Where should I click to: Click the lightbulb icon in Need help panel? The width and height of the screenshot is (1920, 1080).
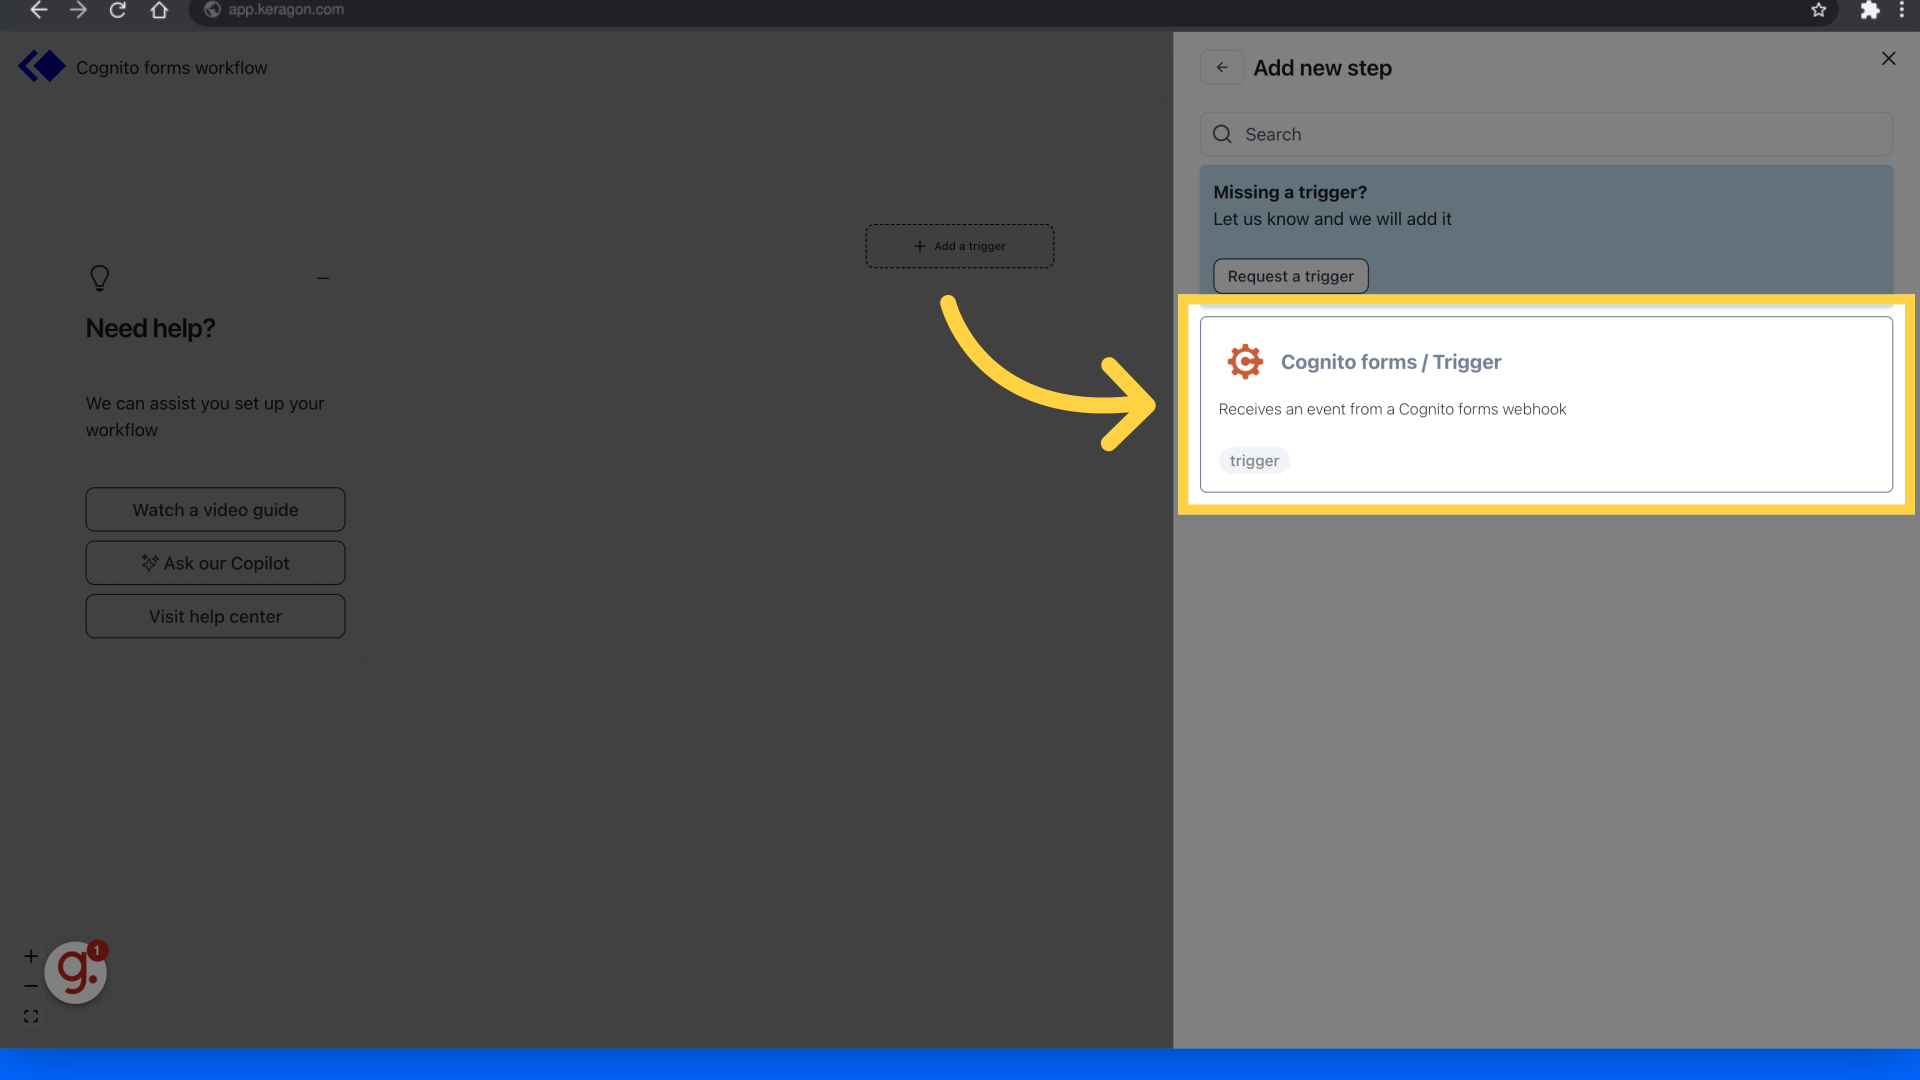click(x=99, y=278)
